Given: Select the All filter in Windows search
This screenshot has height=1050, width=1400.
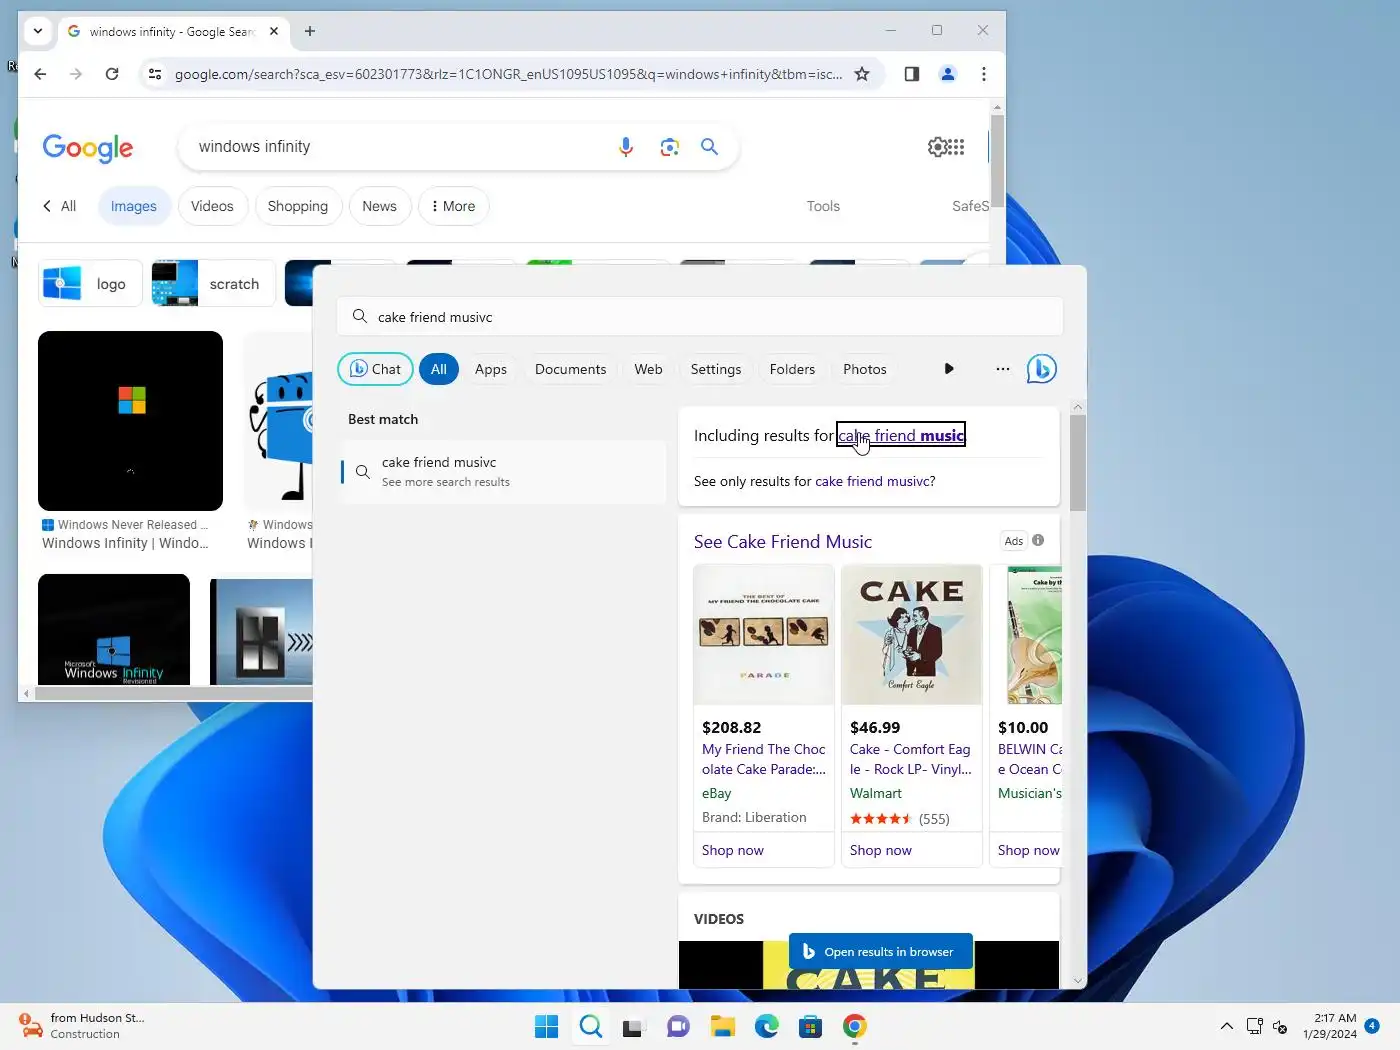Looking at the screenshot, I should pyautogui.click(x=439, y=369).
